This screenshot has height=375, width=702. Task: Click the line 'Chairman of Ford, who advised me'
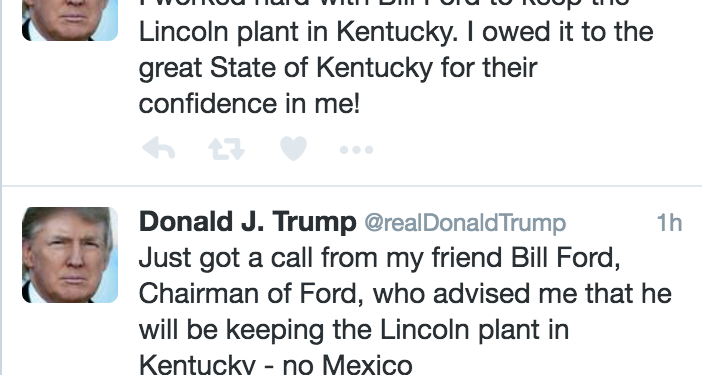coord(405,294)
